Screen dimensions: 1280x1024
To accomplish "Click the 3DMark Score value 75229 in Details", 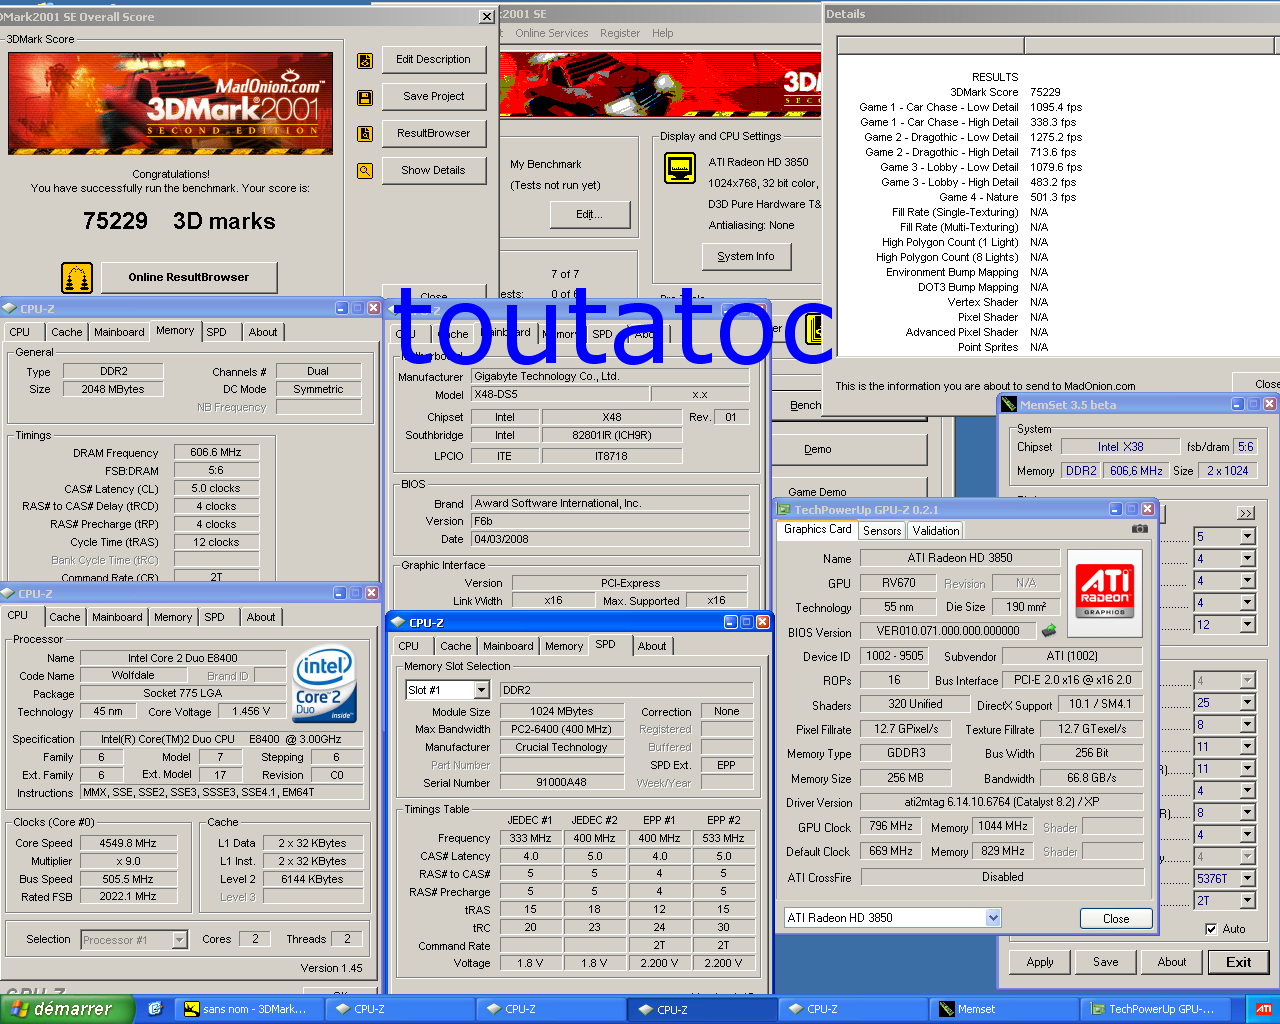I will (1045, 92).
